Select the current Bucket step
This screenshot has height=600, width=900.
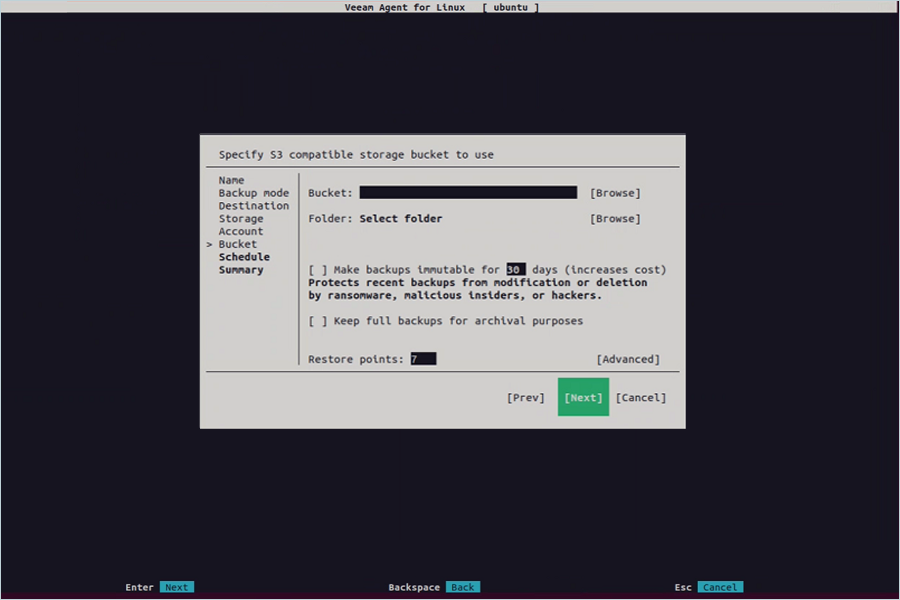tap(238, 244)
